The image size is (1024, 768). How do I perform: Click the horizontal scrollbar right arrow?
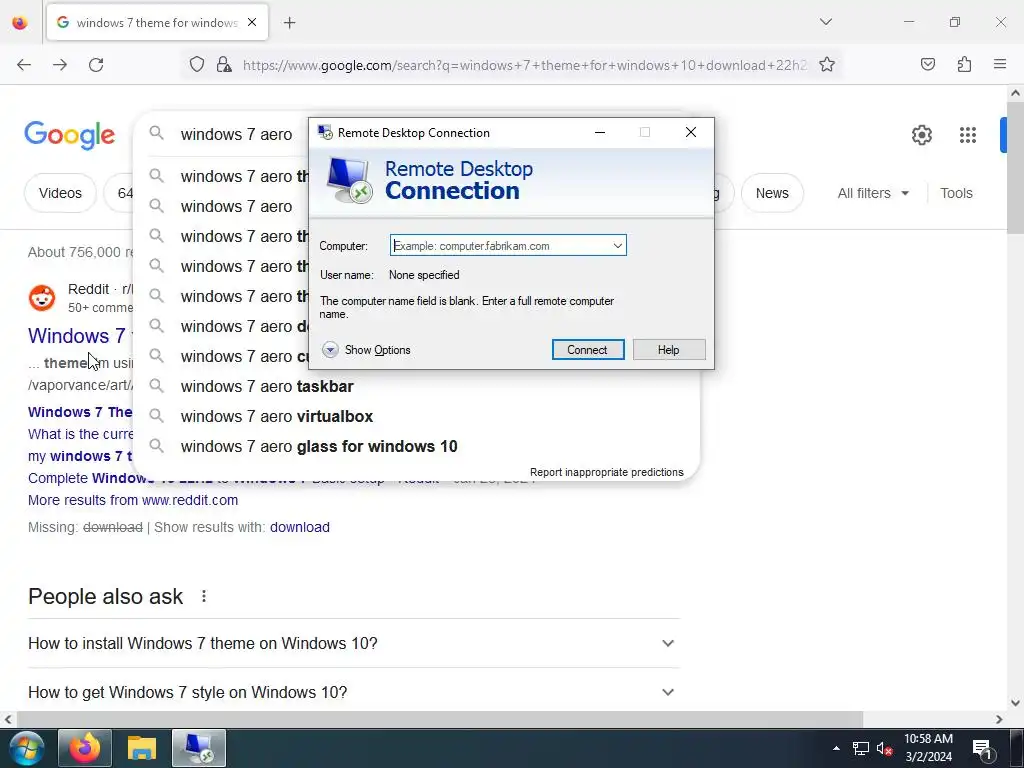pos(999,720)
